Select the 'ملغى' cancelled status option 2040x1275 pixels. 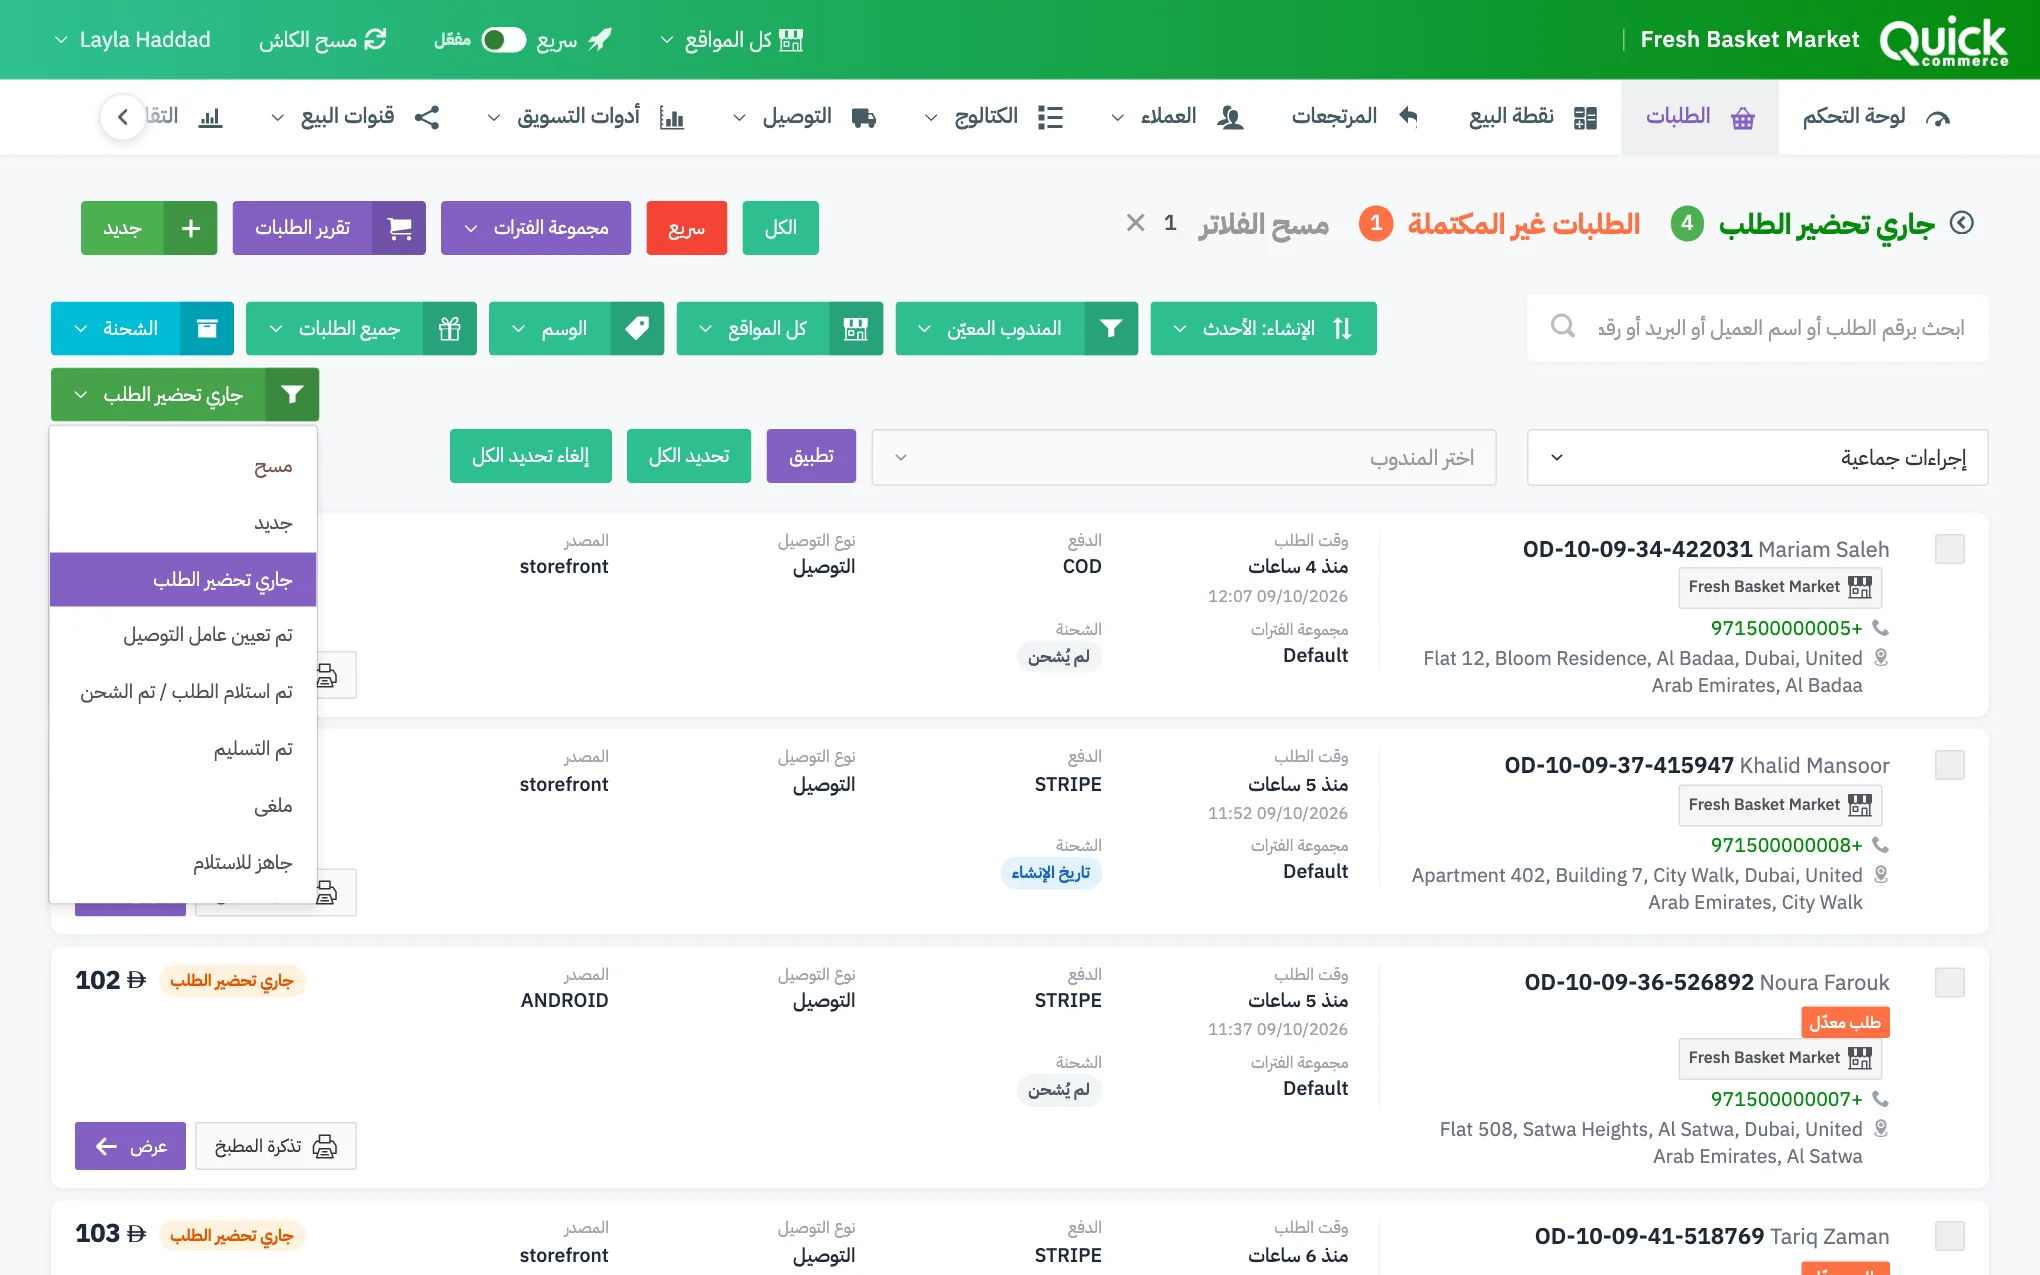click(x=183, y=806)
